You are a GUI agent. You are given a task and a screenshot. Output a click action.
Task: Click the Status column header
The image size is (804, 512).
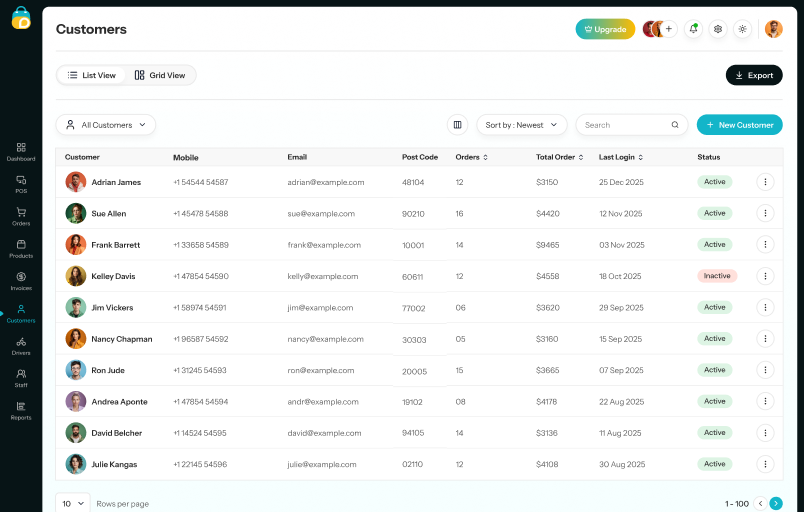click(x=709, y=157)
